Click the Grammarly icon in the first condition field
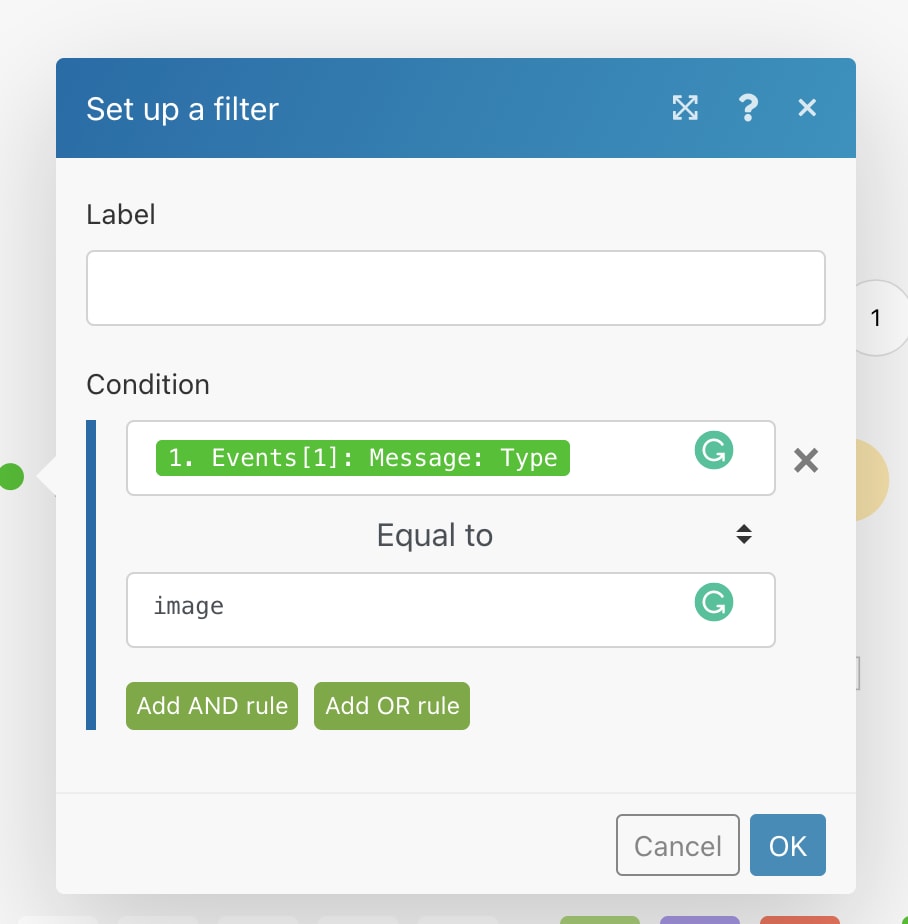Image resolution: width=908 pixels, height=924 pixels. click(x=714, y=450)
